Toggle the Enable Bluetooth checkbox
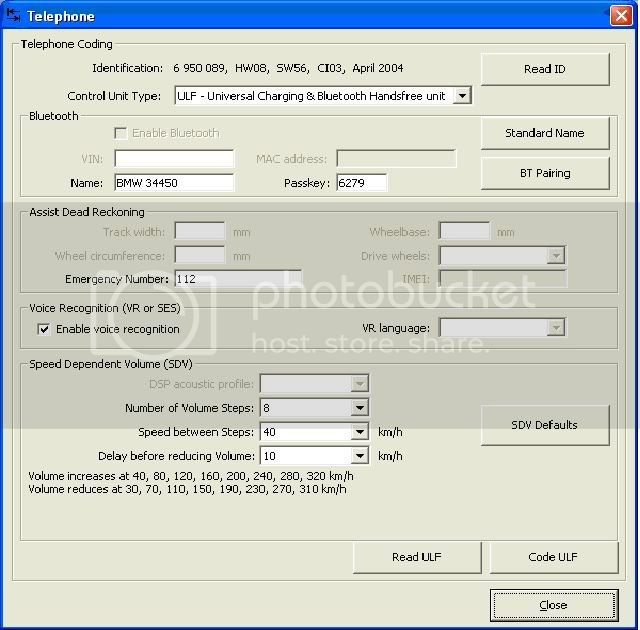The width and height of the screenshot is (640, 630). pos(120,133)
